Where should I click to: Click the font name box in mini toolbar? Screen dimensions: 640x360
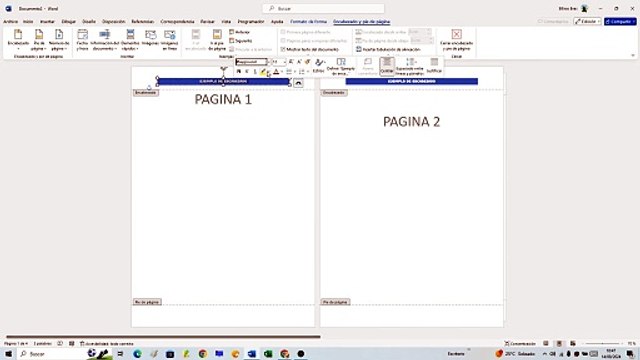(251, 62)
